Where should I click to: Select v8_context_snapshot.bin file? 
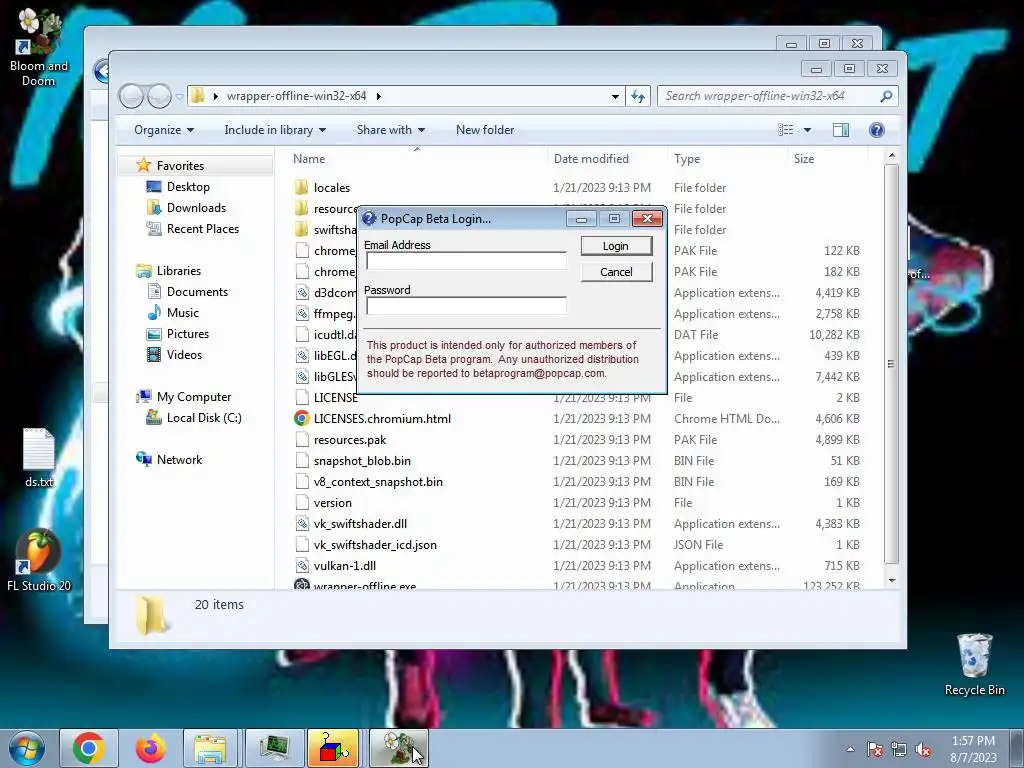tap(378, 482)
